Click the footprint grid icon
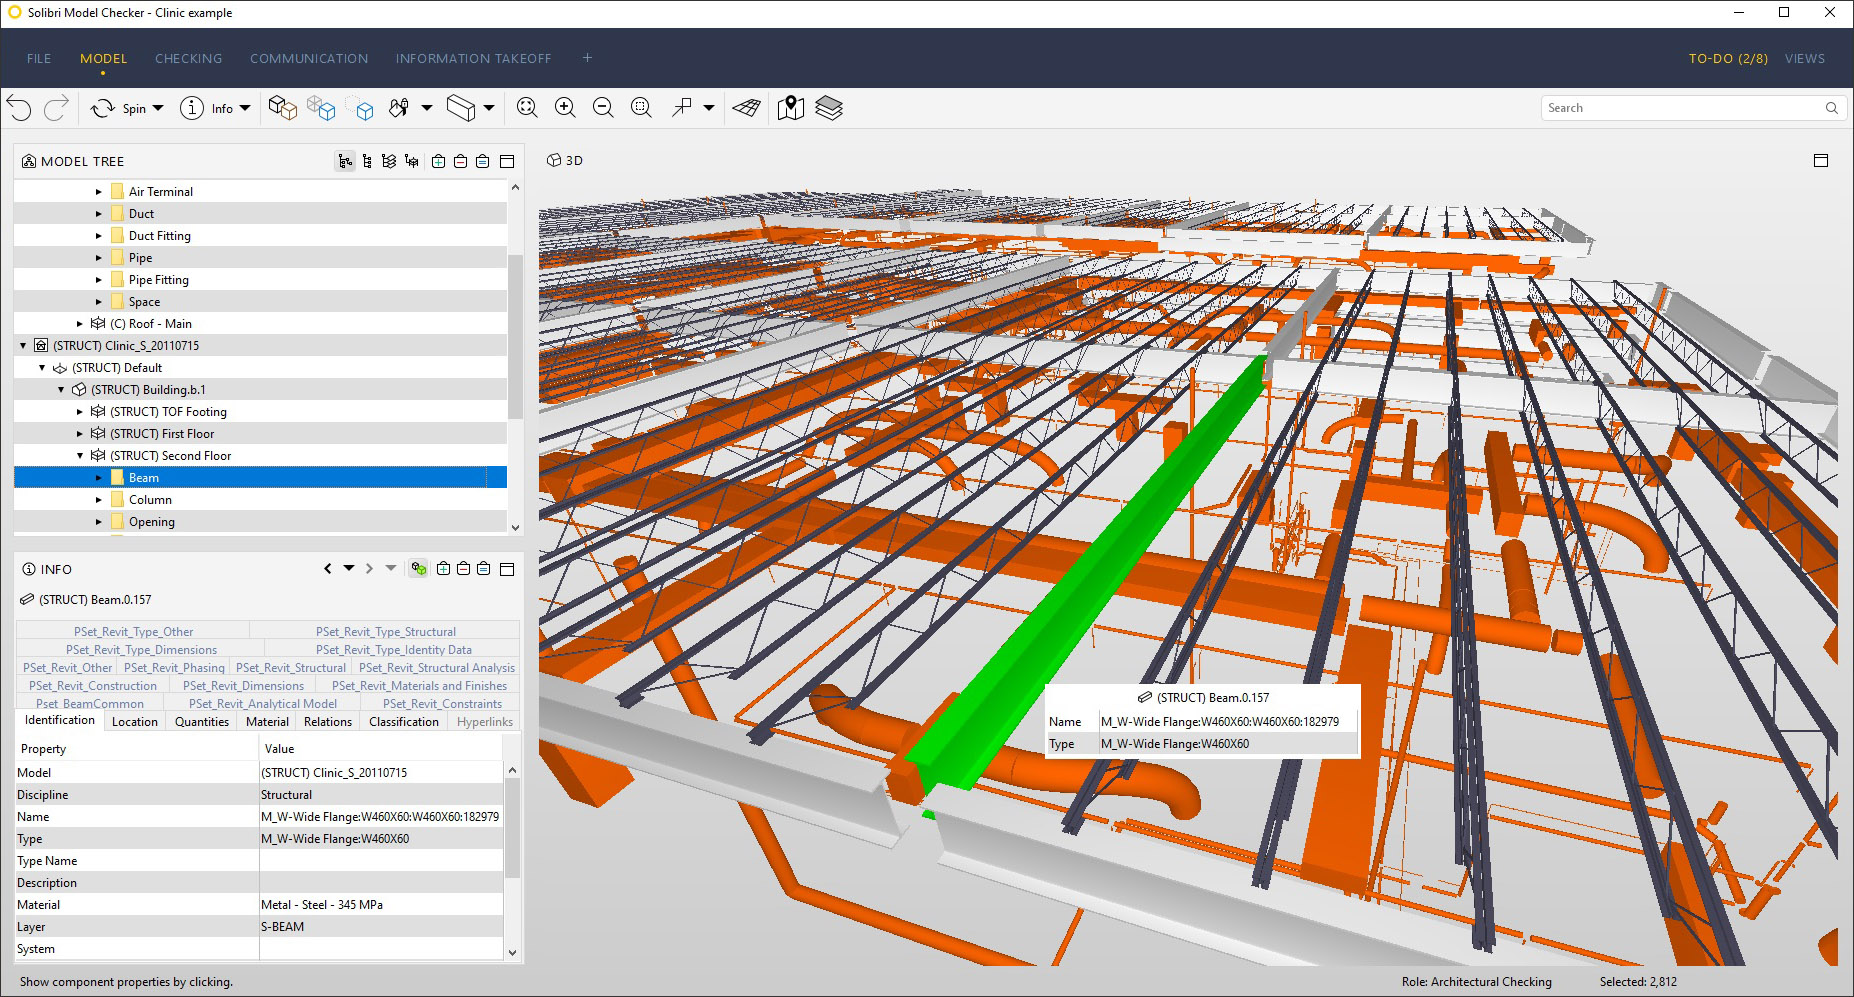The height and width of the screenshot is (997, 1854). click(746, 108)
